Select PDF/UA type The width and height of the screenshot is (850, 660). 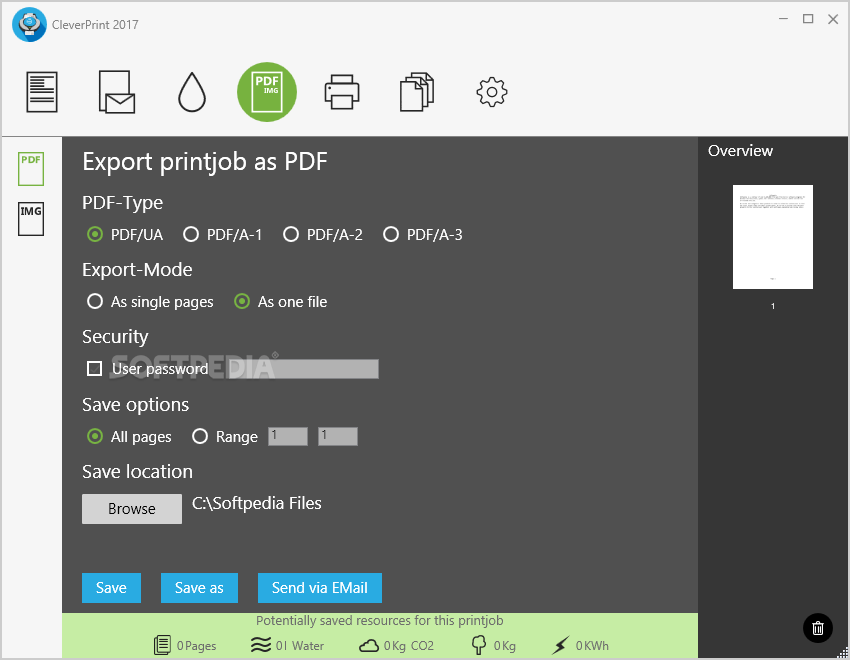125,235
